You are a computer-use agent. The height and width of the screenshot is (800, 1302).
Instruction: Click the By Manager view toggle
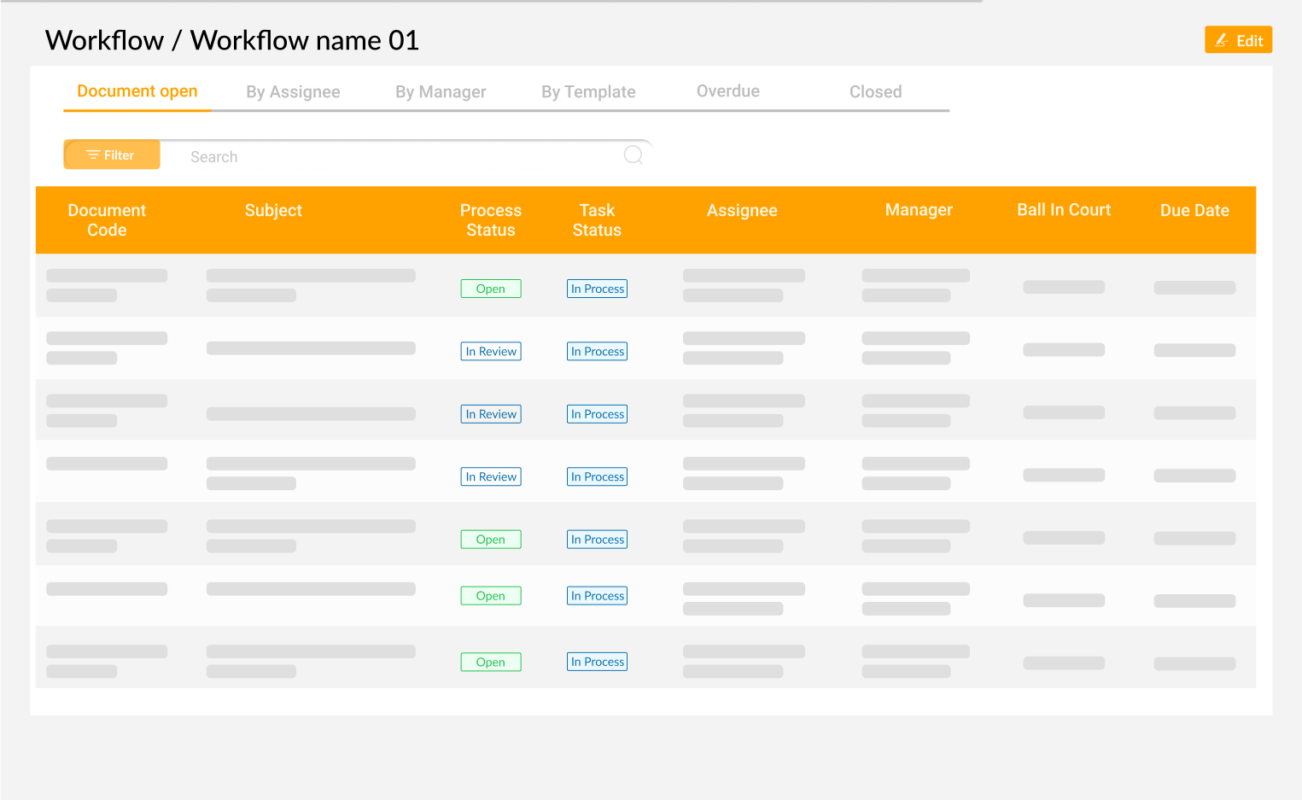(440, 91)
